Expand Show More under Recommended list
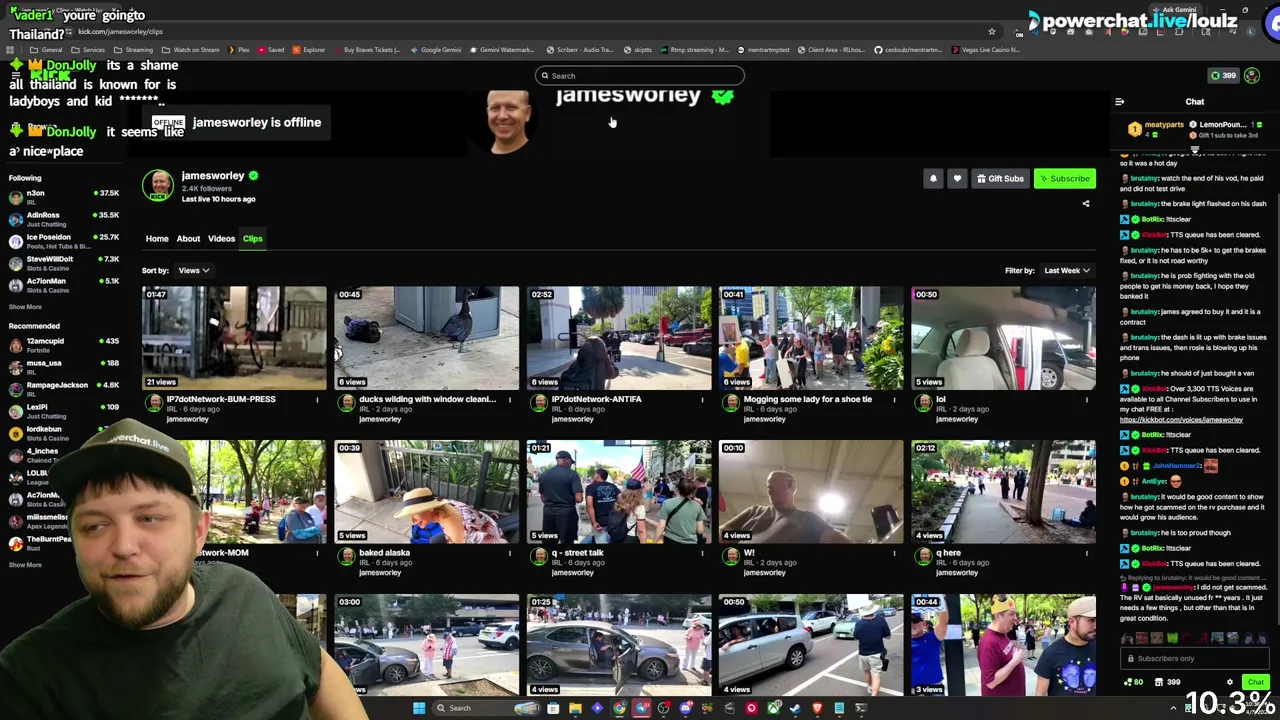Screen dimensions: 1280x720 pos(25,565)
